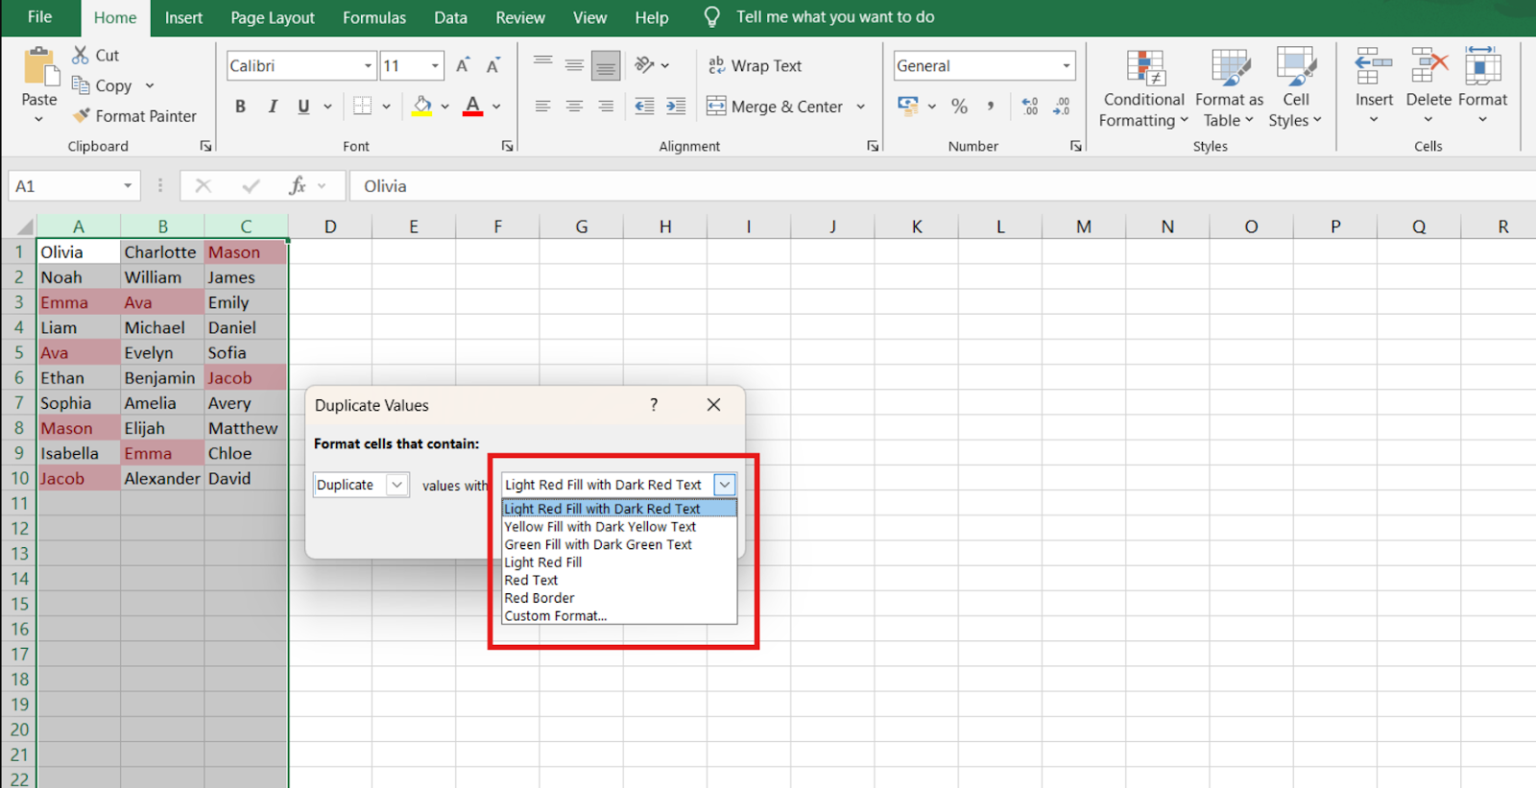Click the help question mark in dialog

pyautogui.click(x=654, y=405)
